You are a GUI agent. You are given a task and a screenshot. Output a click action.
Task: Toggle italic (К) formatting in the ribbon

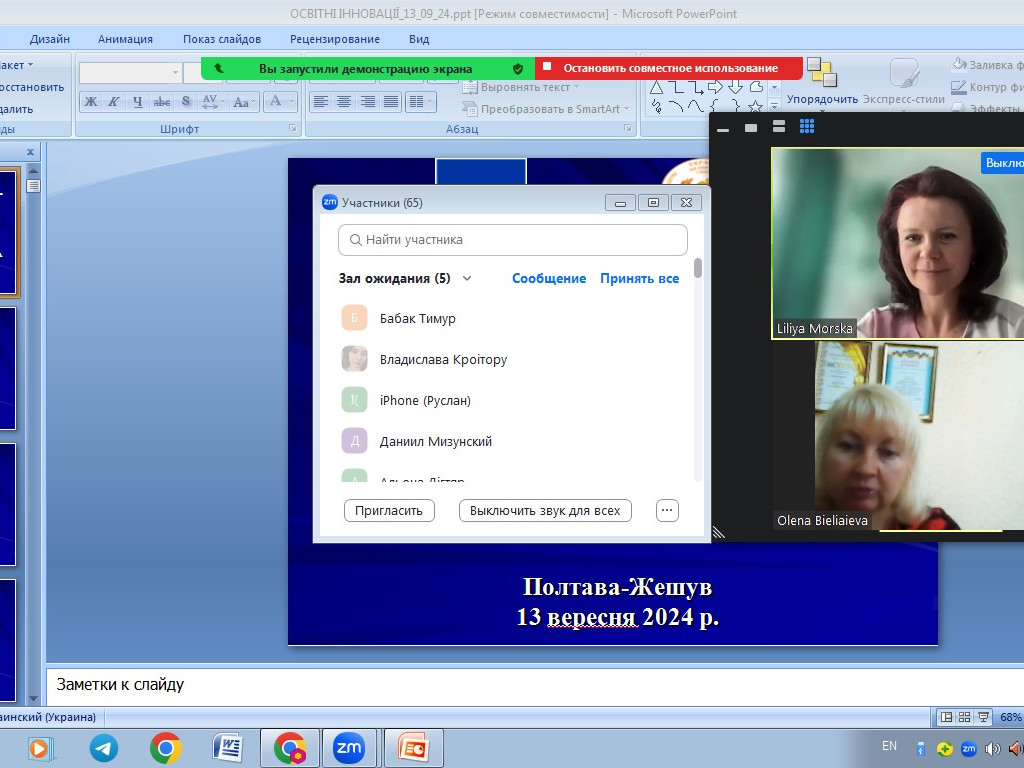pyautogui.click(x=114, y=102)
